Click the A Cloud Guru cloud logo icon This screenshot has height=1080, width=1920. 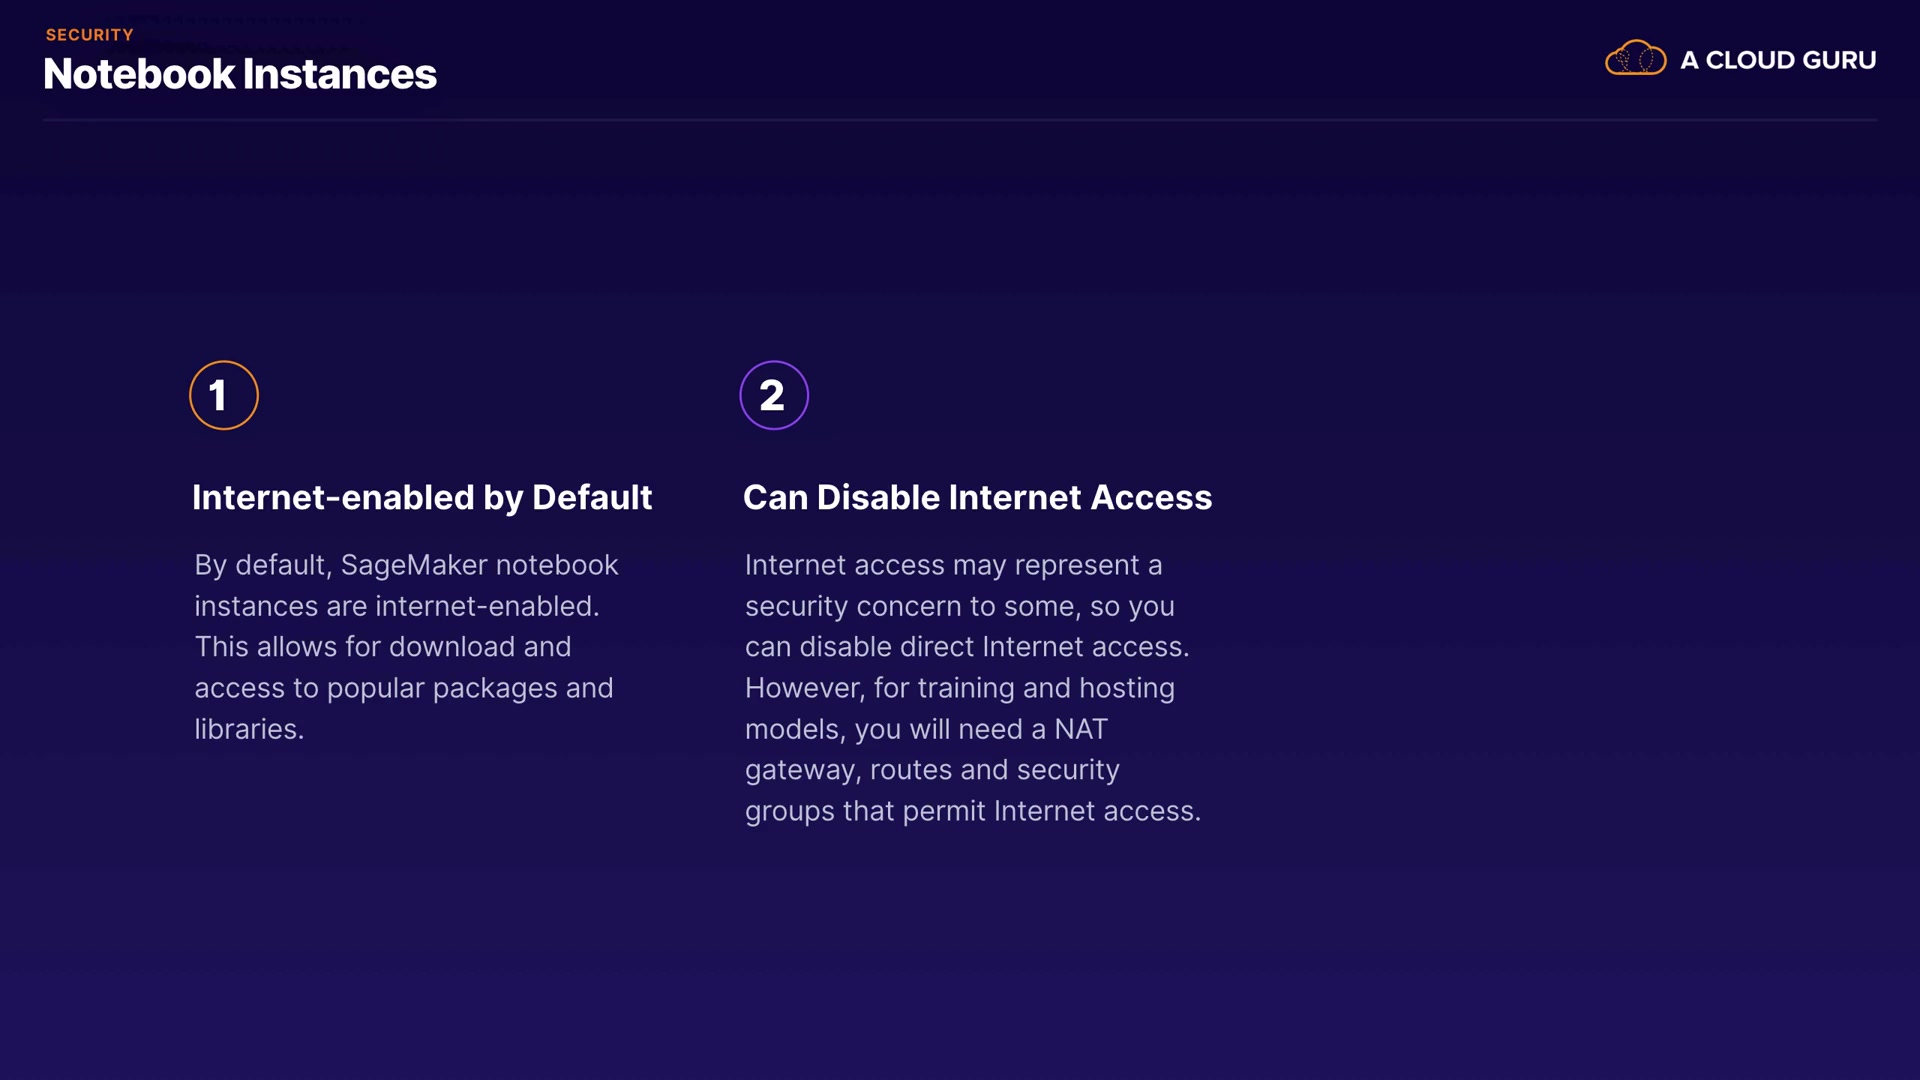pyautogui.click(x=1635, y=59)
